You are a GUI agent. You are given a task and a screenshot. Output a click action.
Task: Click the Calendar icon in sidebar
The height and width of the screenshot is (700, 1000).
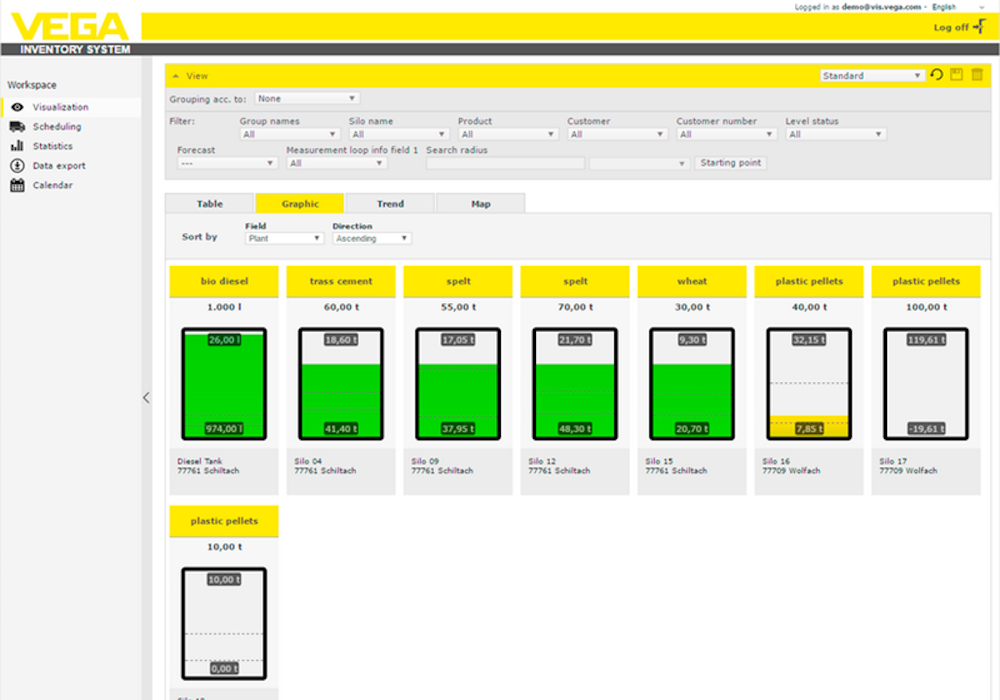pos(17,186)
